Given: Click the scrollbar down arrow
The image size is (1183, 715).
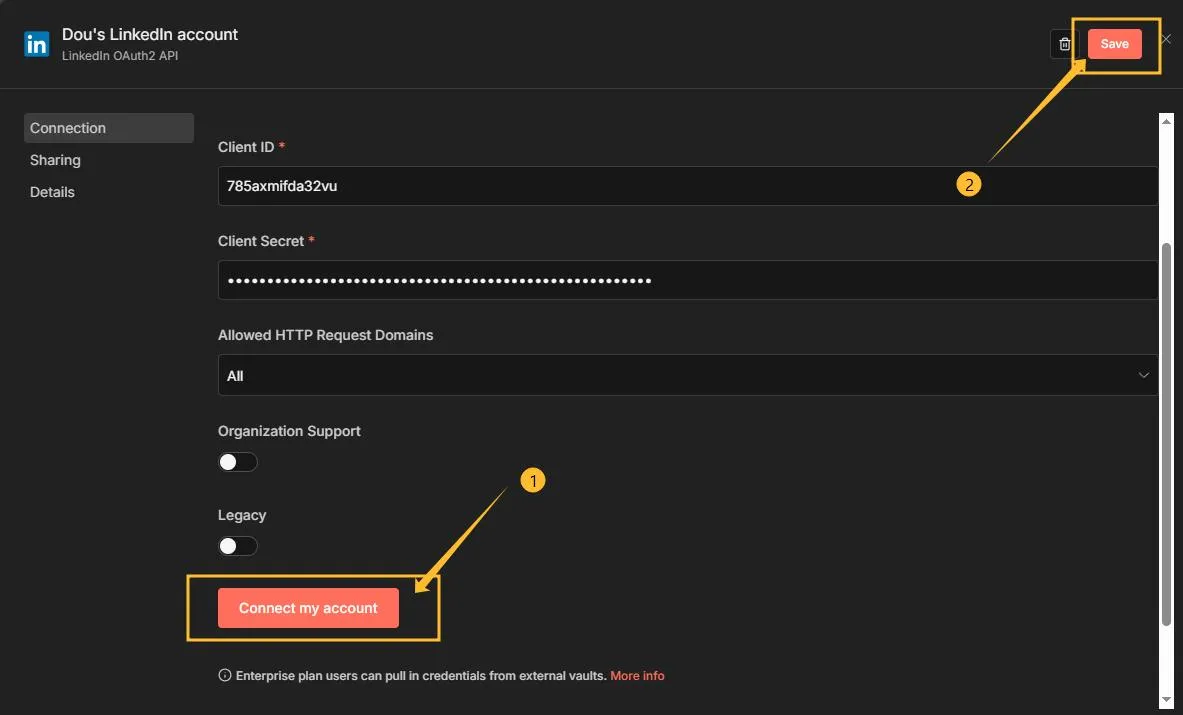Looking at the screenshot, I should tap(1166, 698).
